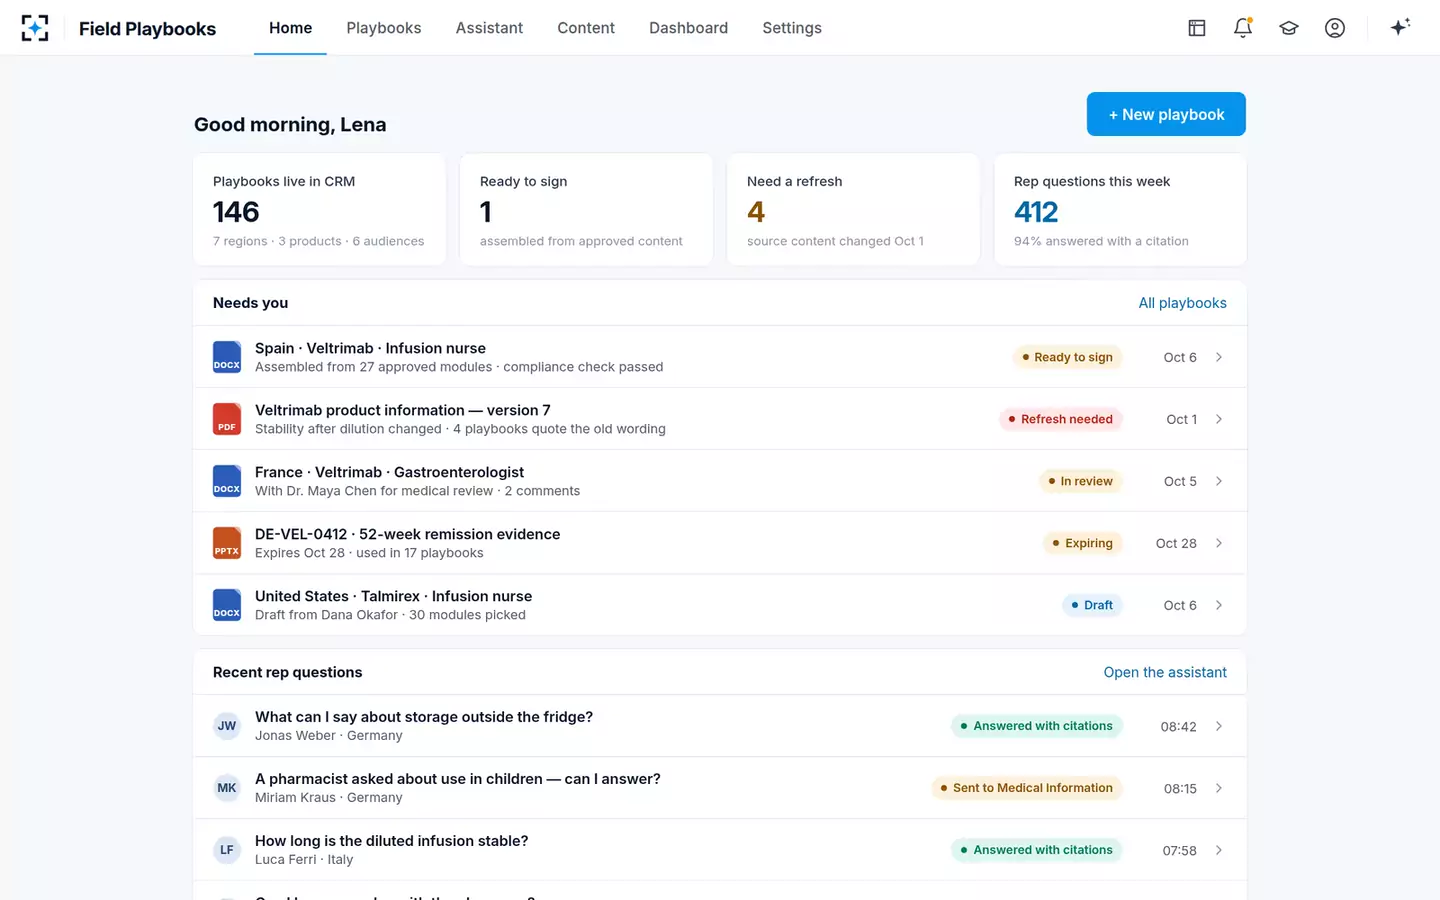
Task: Click the LF avatar for Luca Ferri
Action: 227,850
